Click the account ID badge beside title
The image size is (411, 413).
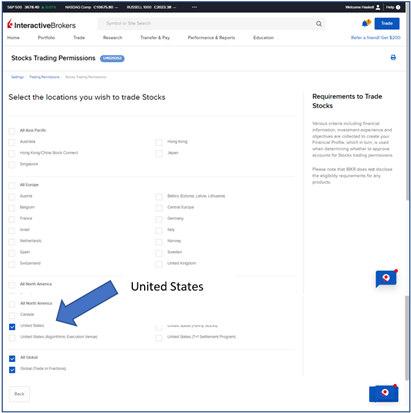(112, 59)
